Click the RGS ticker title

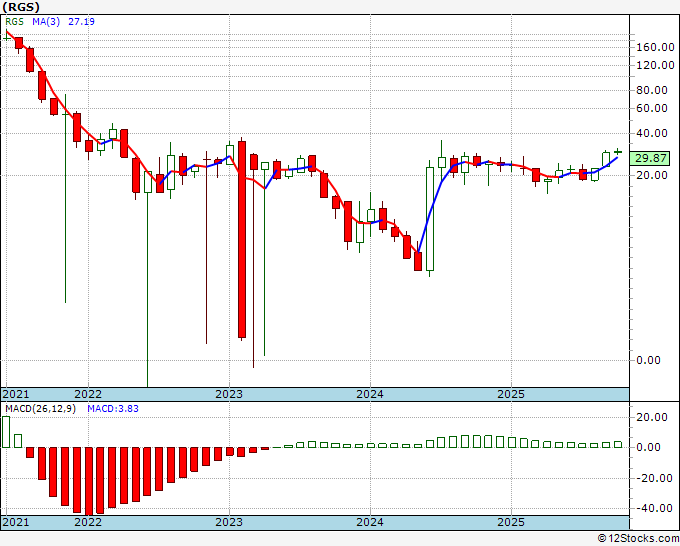pos(21,7)
